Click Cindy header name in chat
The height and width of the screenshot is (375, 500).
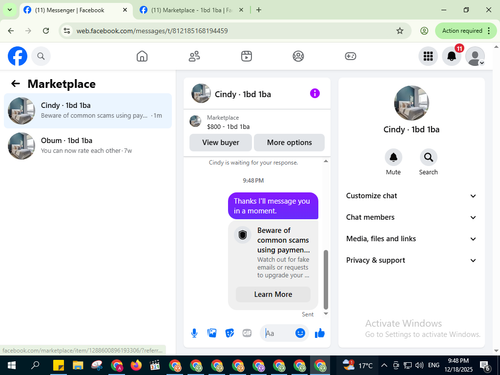click(x=243, y=94)
